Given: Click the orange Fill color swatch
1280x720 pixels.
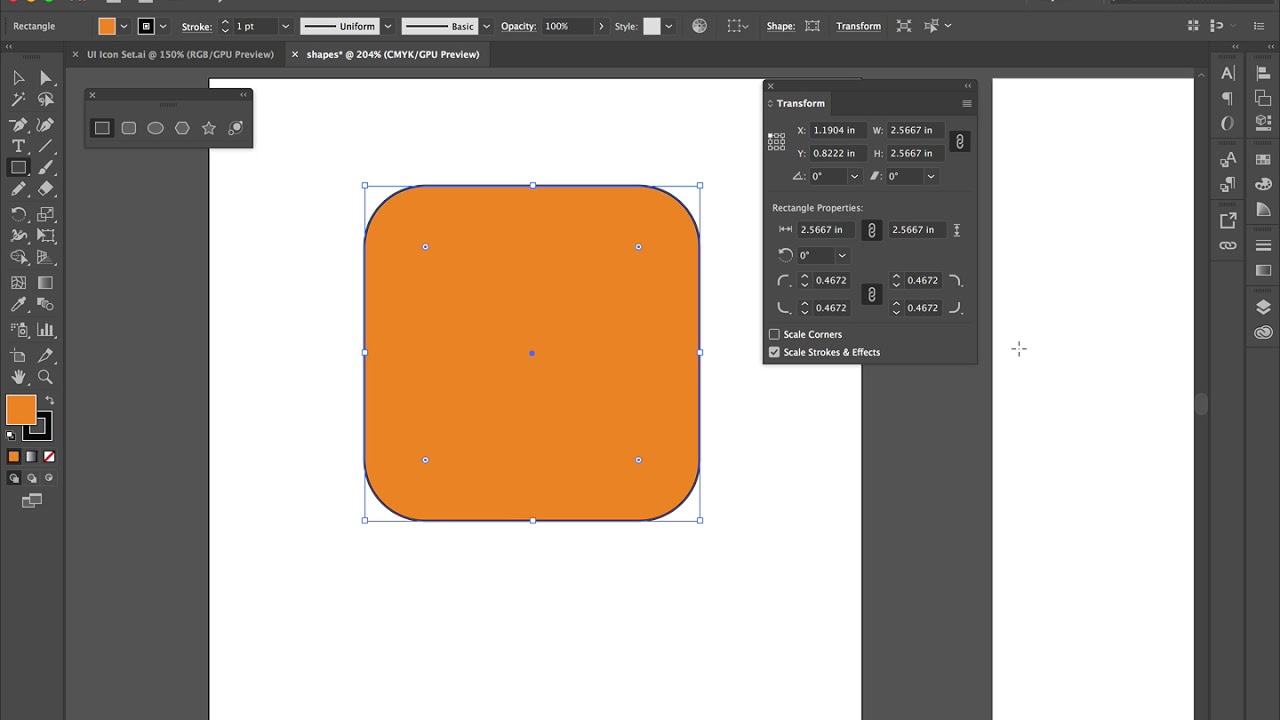Looking at the screenshot, I should click(107, 26).
